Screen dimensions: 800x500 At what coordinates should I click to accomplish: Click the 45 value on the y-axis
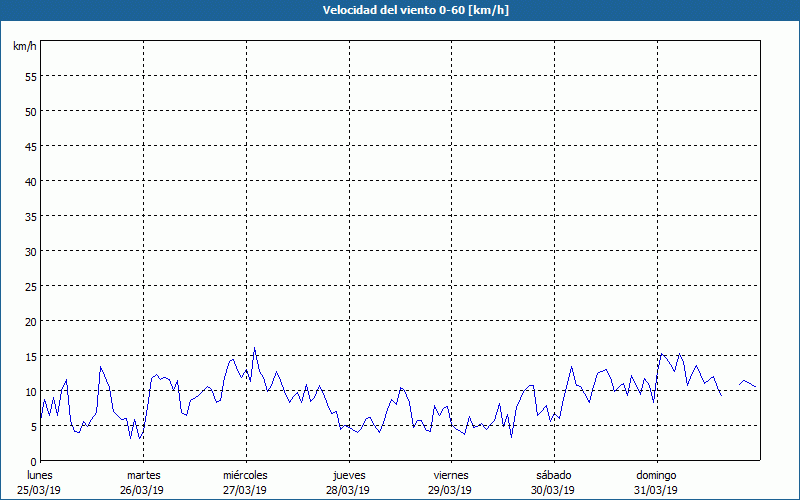pyautogui.click(x=31, y=147)
